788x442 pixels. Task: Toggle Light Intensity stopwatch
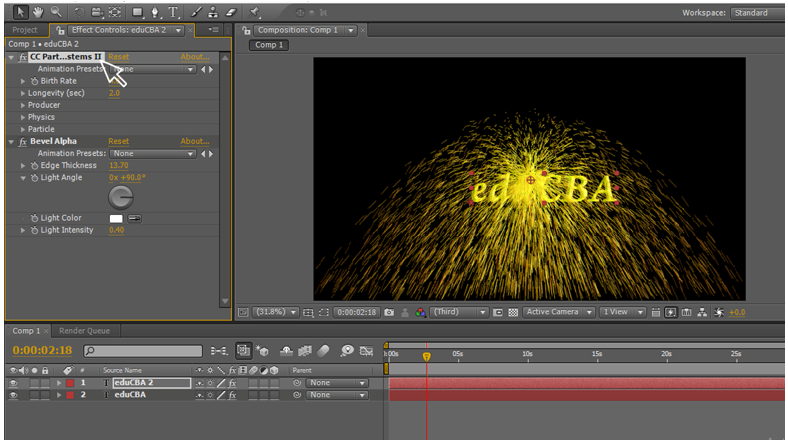coord(34,230)
